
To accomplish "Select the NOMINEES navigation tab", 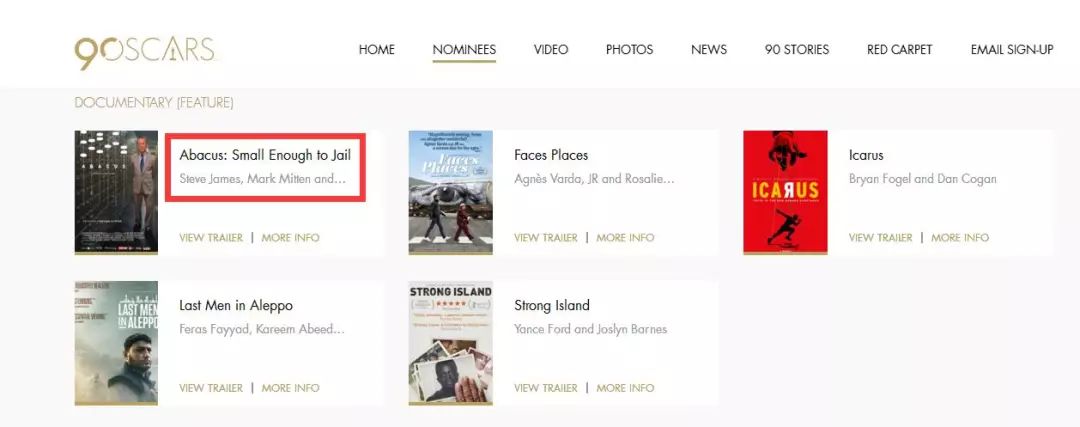I will [464, 50].
